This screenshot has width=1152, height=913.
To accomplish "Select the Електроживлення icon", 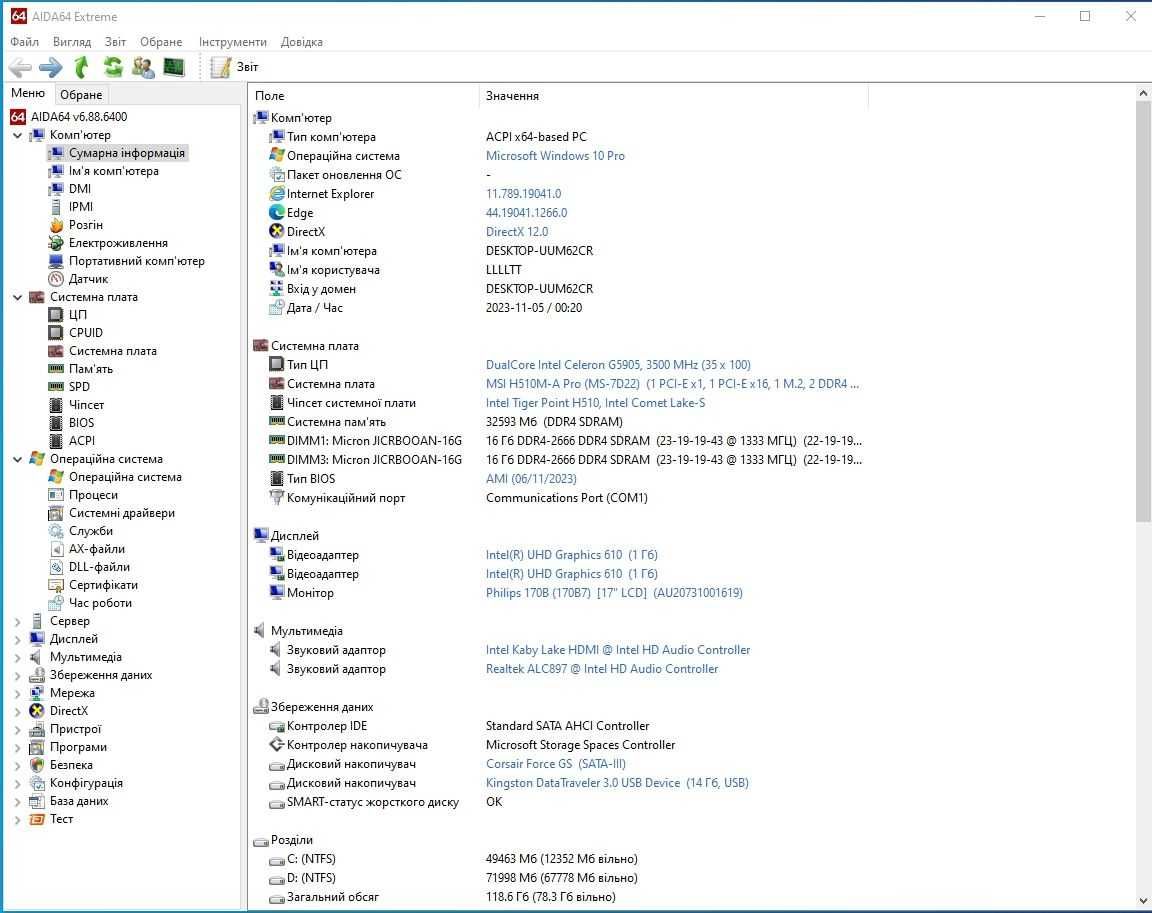I will 56,243.
